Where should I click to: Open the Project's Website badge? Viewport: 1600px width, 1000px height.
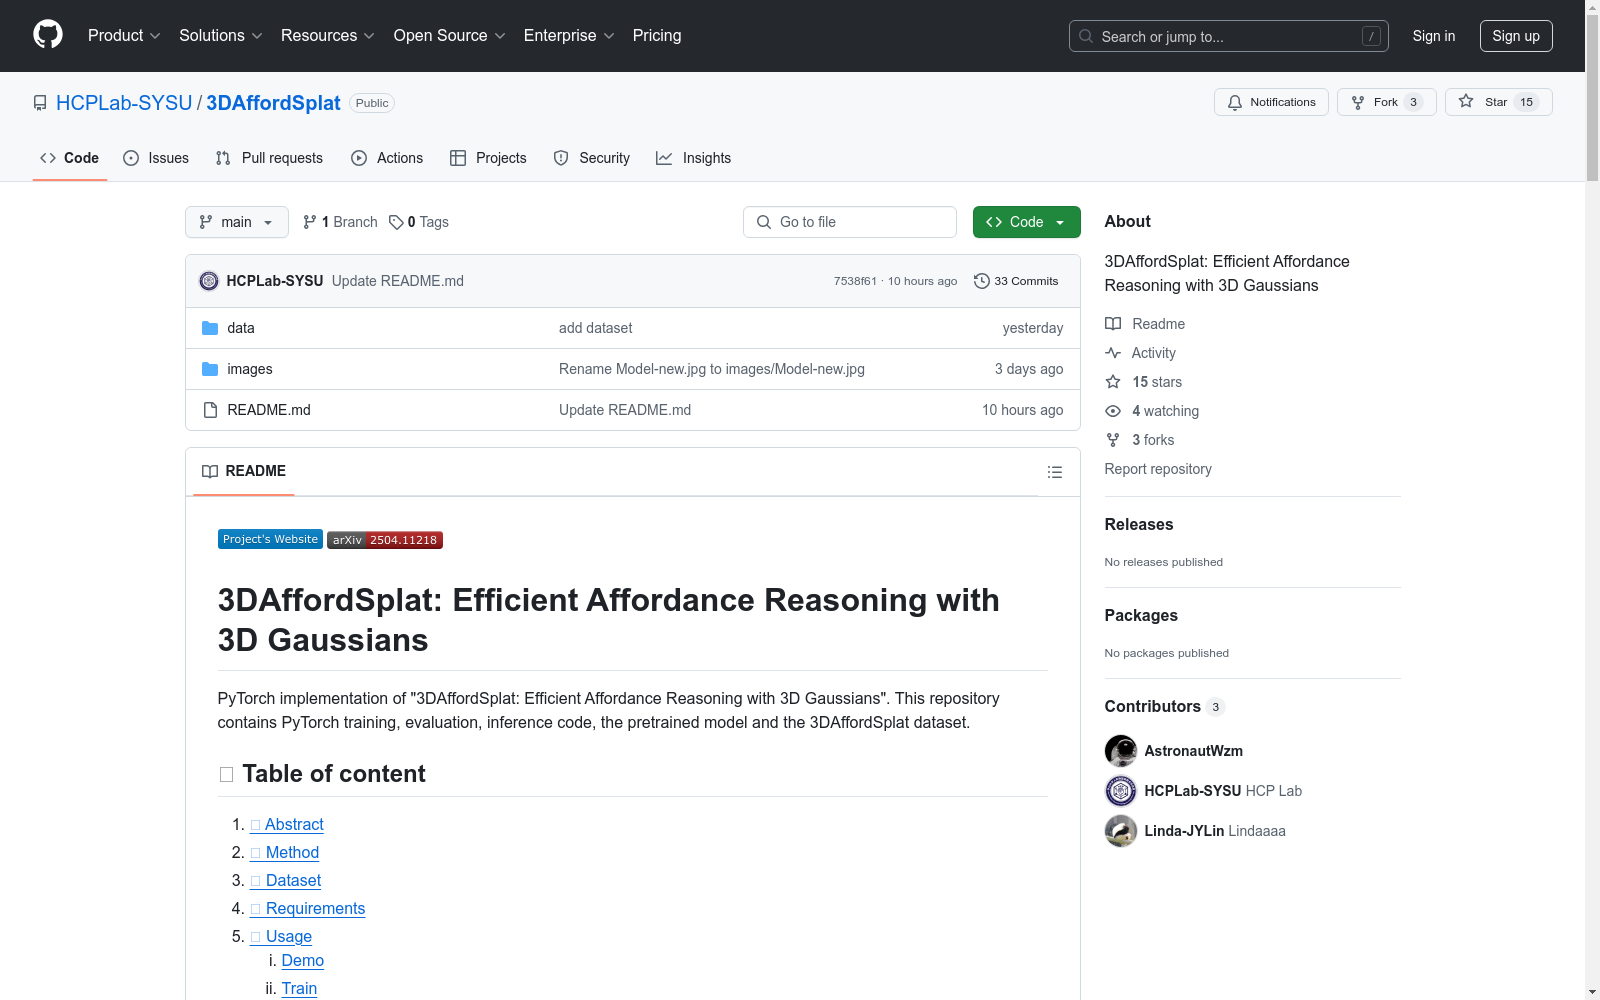[270, 539]
